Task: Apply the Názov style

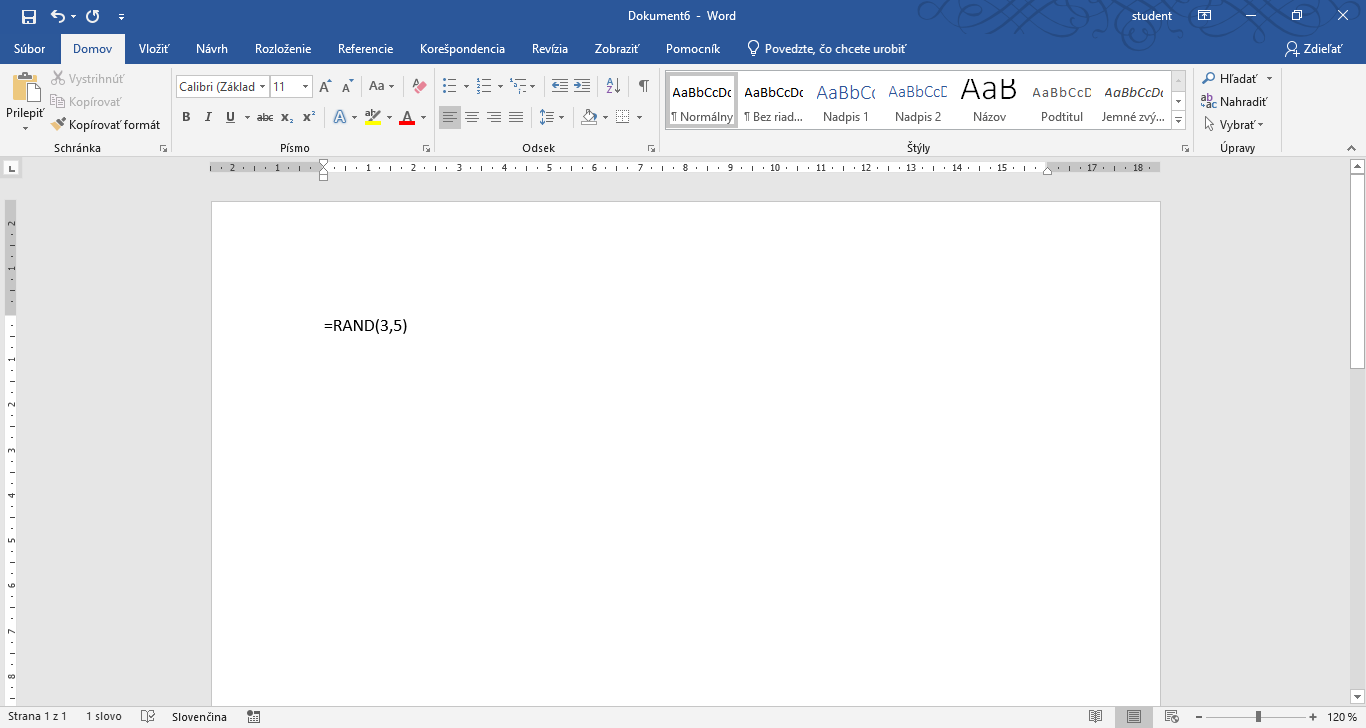Action: 989,100
